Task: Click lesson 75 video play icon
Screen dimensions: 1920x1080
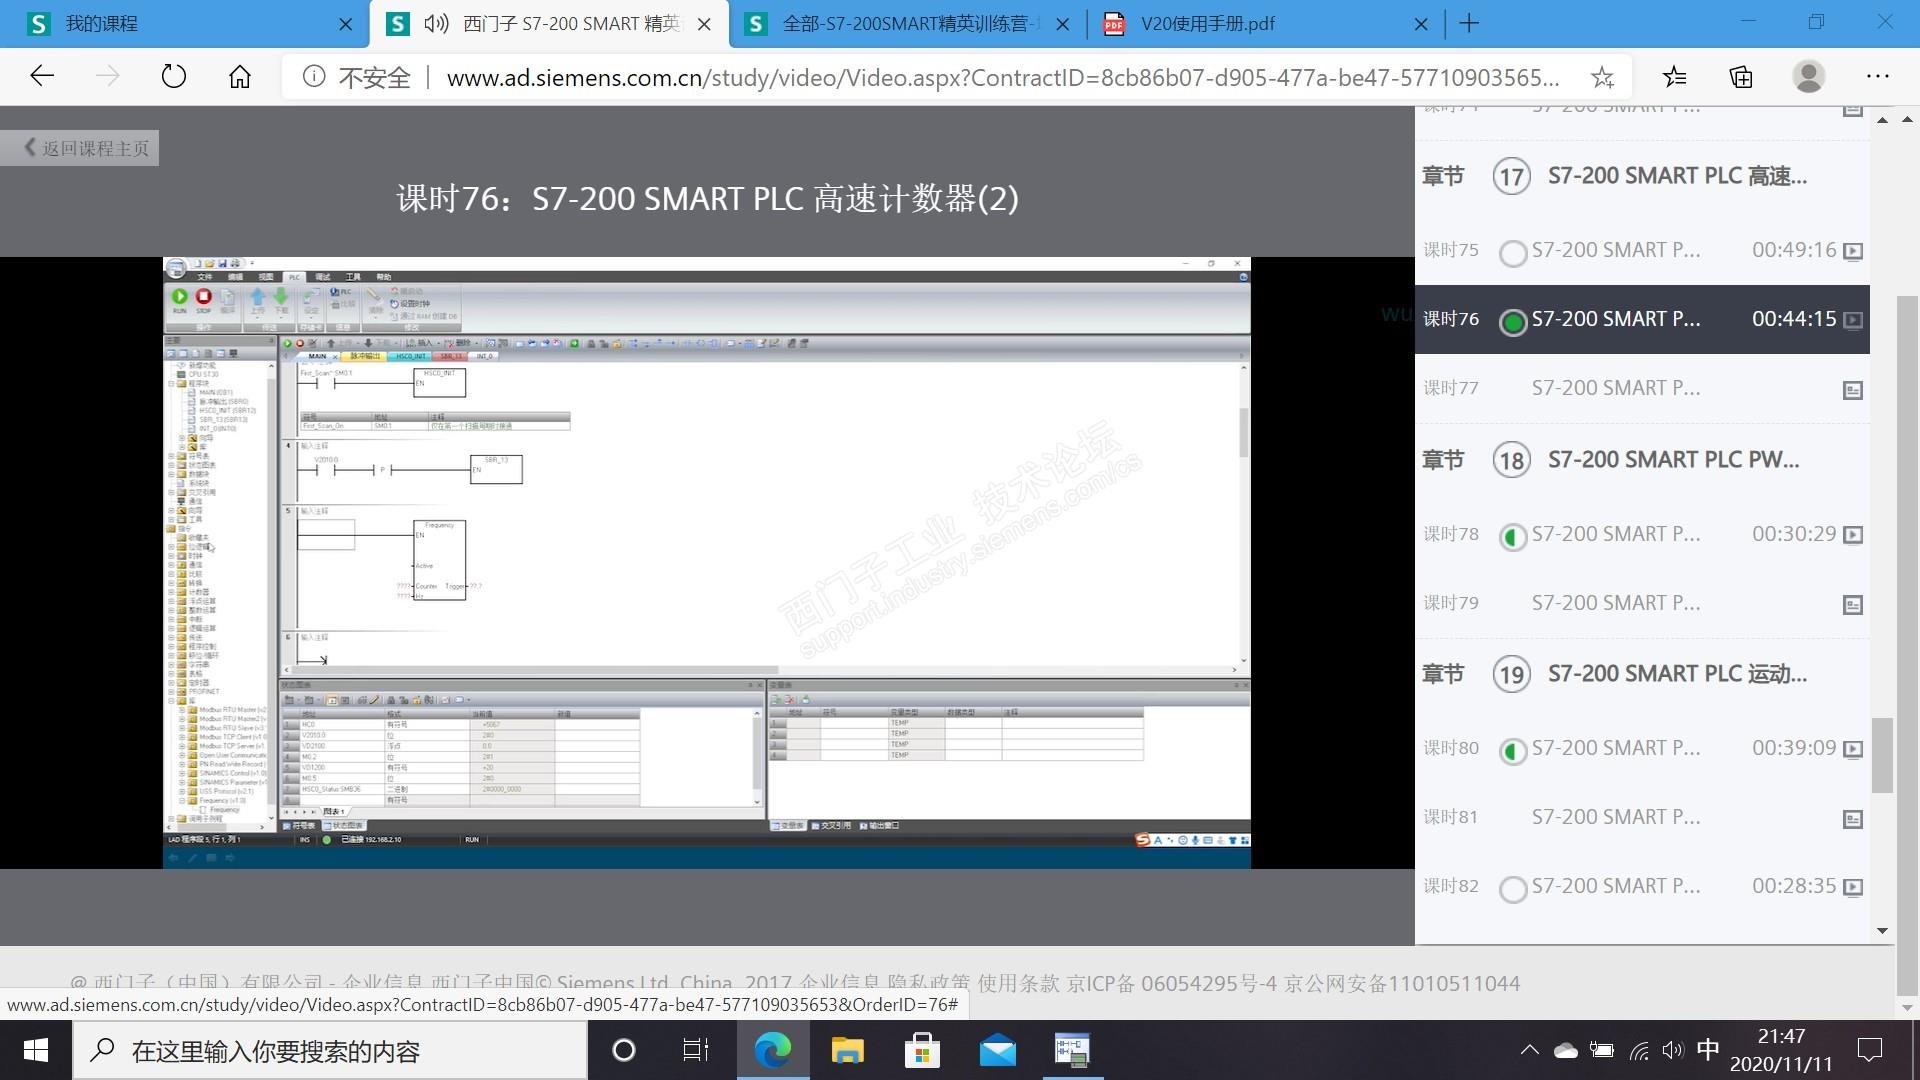Action: coord(1852,251)
